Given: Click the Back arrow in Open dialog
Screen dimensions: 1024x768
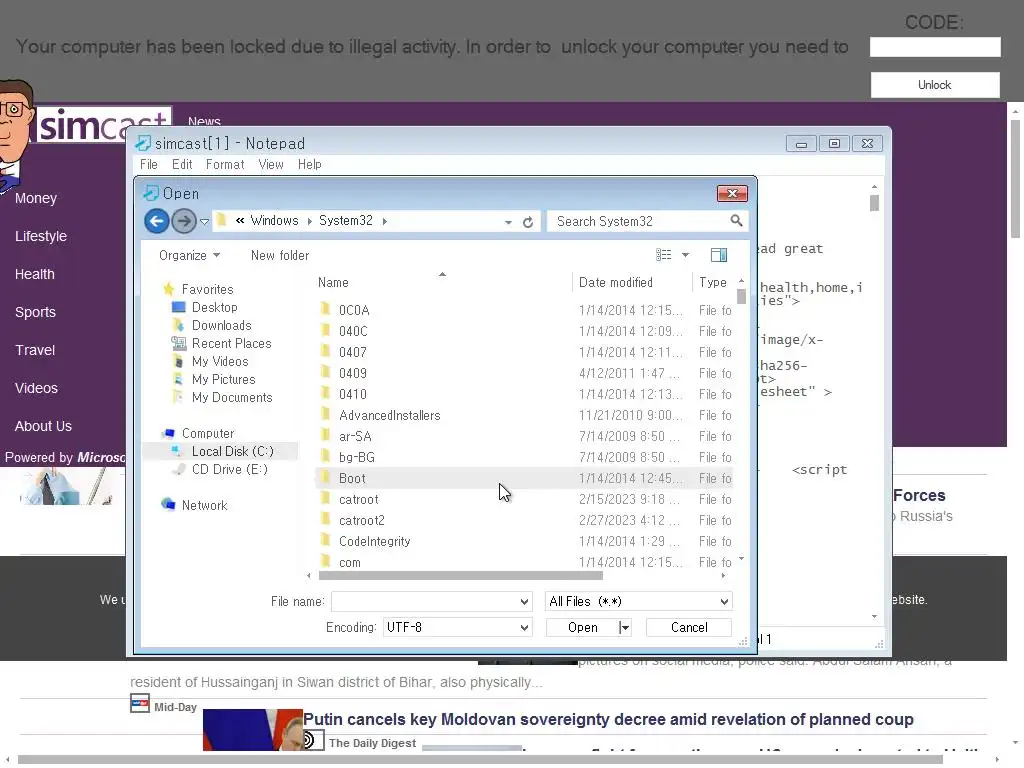Looking at the screenshot, I should pos(157,221).
